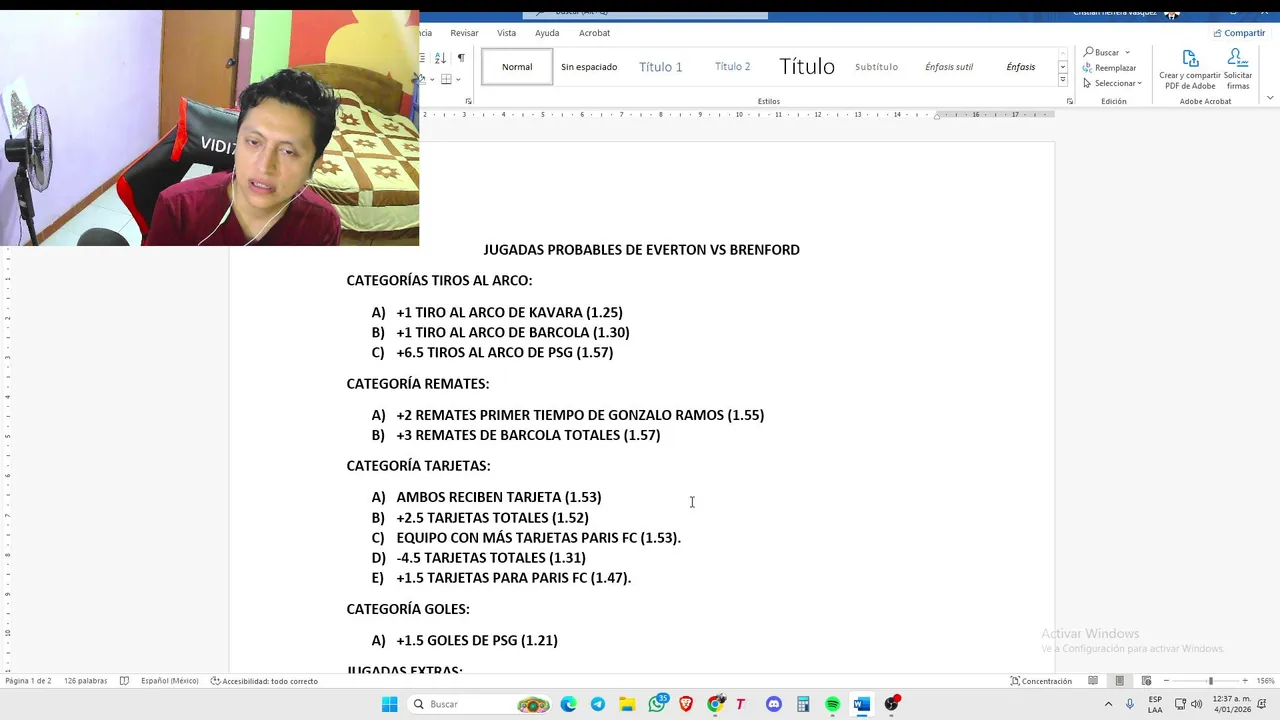Open Google Chrome from taskbar

coord(715,704)
